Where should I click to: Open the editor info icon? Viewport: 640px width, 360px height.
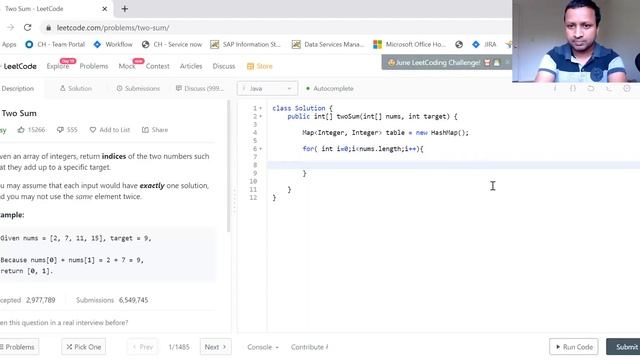click(555, 88)
